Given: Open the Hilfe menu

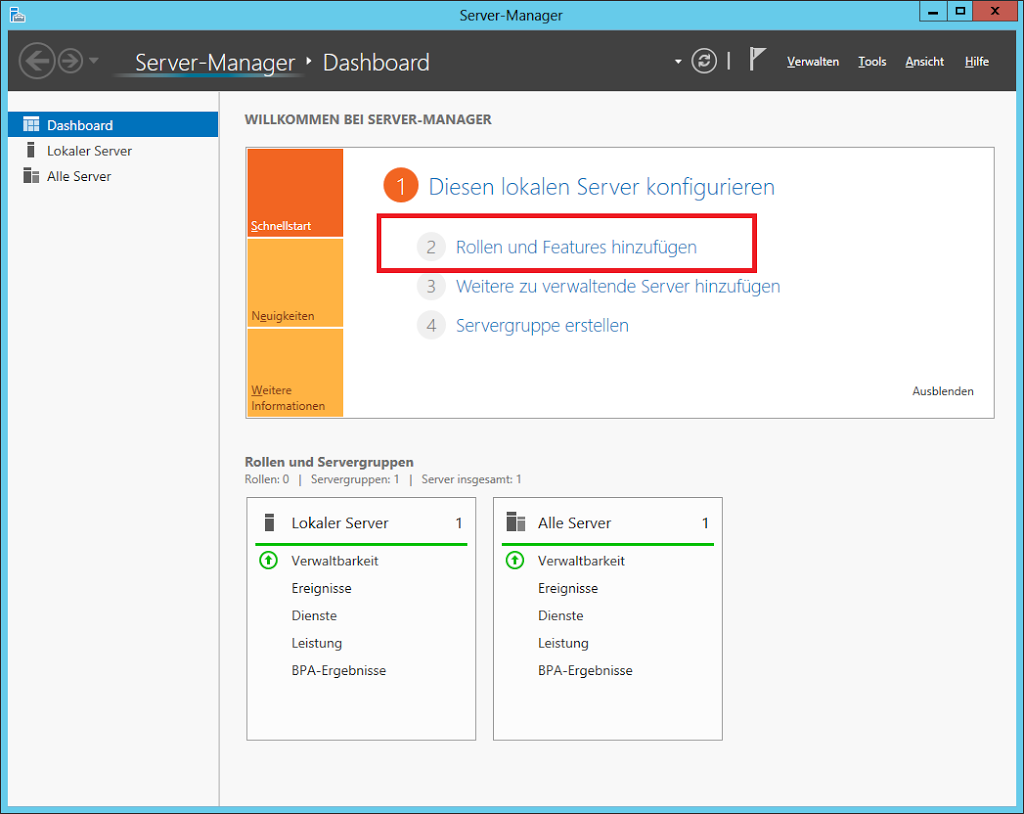Looking at the screenshot, I should click(976, 62).
